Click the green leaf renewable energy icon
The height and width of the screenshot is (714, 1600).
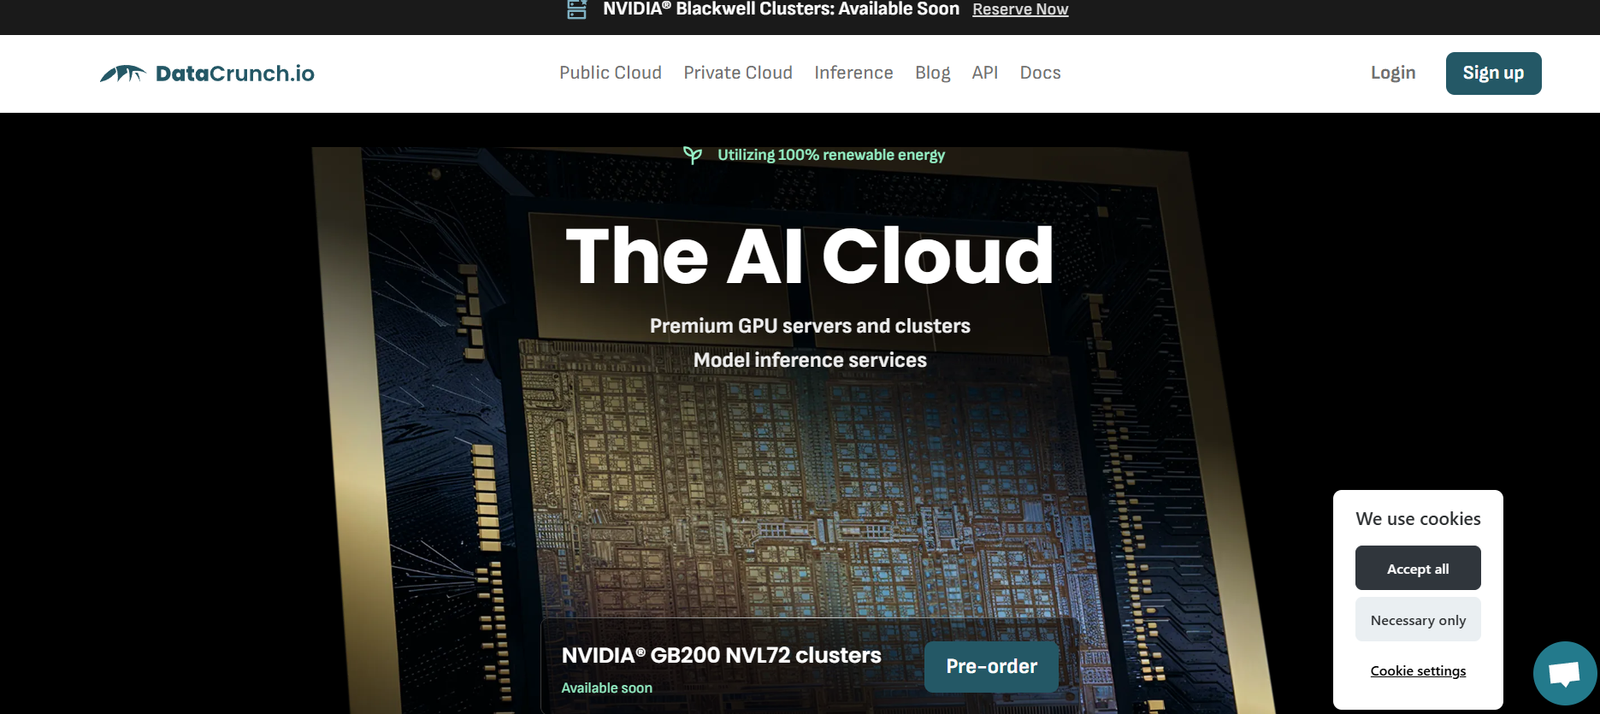point(692,155)
